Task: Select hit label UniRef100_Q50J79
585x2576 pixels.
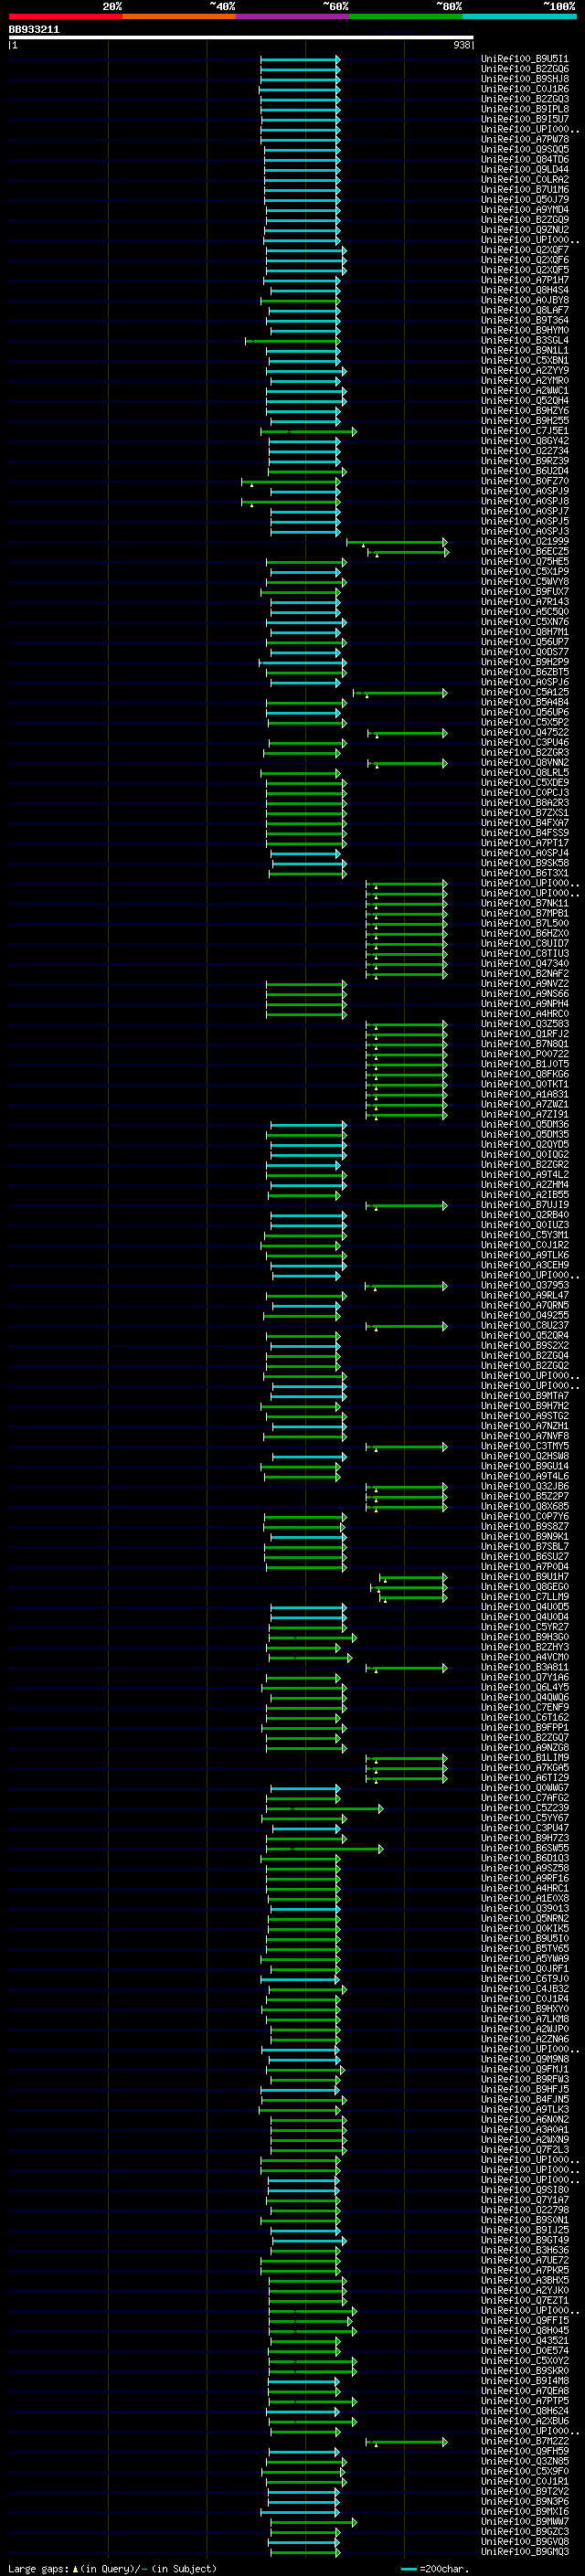Action: coord(525,199)
